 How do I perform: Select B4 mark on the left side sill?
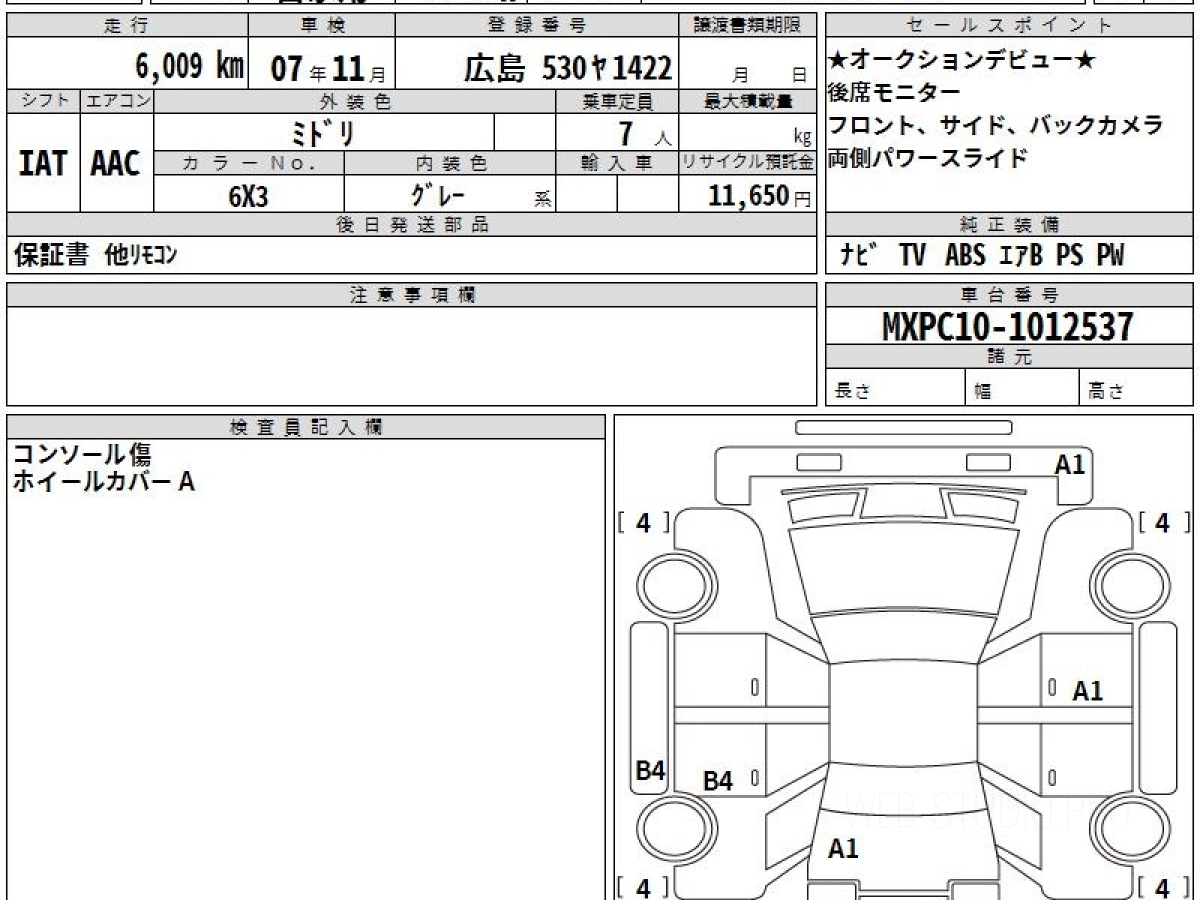pyautogui.click(x=651, y=770)
